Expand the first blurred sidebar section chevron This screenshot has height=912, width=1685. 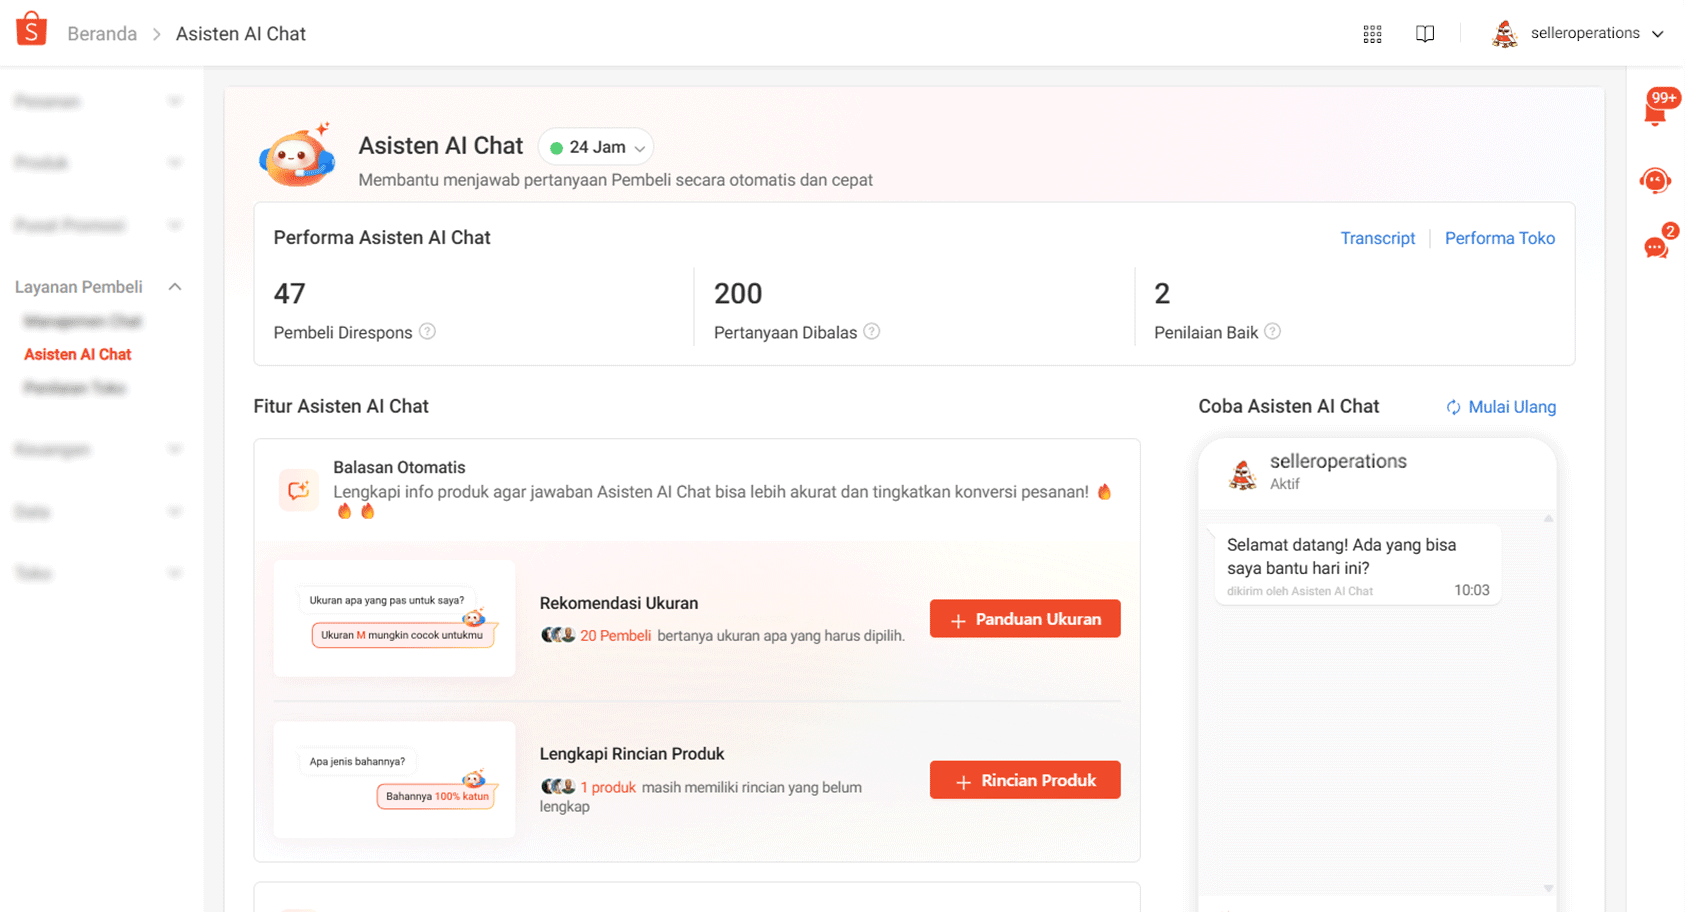click(x=175, y=101)
